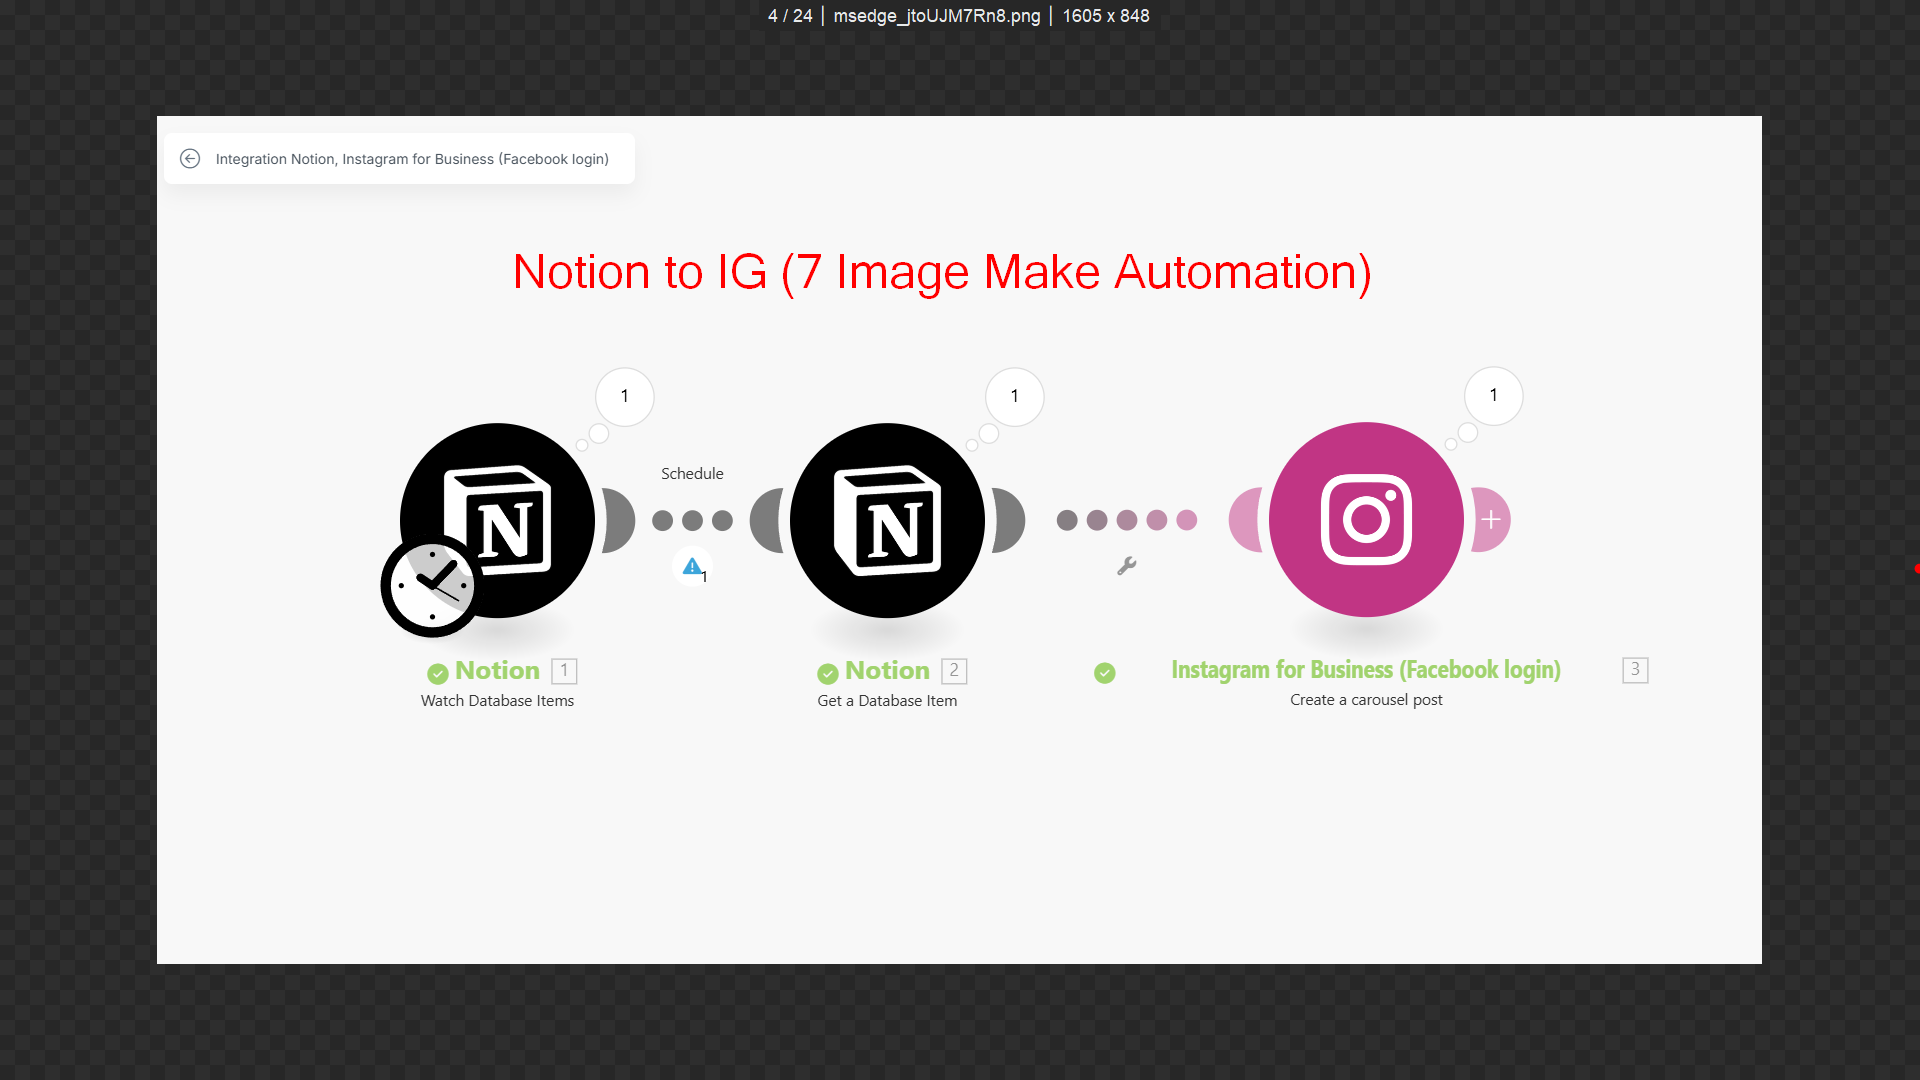
Task: Open the clock schedule icon on first Notion module
Action: [432, 586]
